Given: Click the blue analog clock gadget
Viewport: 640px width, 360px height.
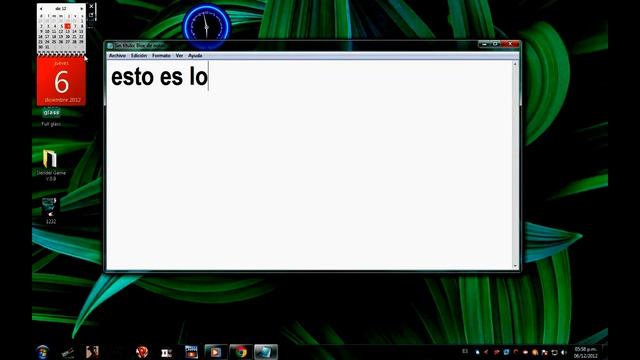Looking at the screenshot, I should click(x=207, y=26).
